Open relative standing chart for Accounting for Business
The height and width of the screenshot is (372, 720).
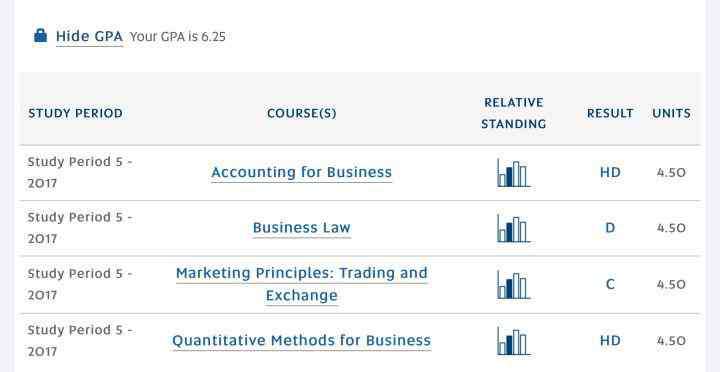click(513, 173)
